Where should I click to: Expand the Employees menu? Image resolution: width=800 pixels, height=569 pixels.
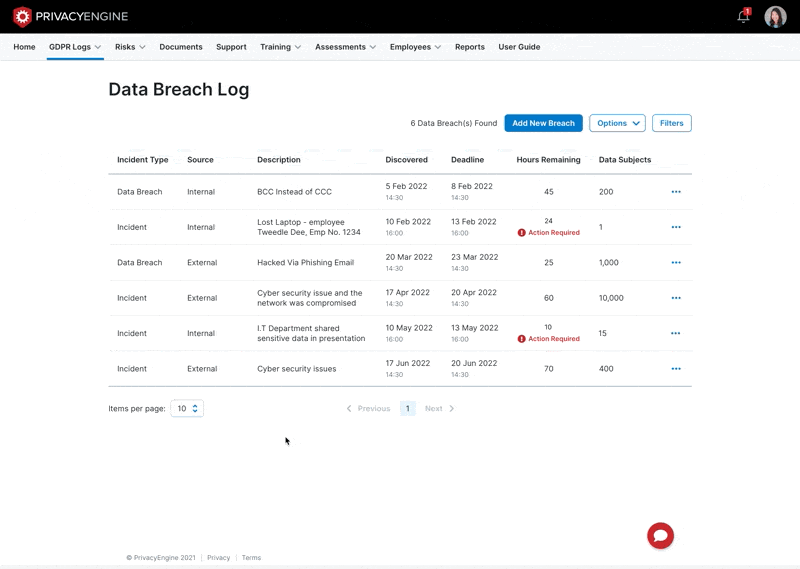[x=415, y=47]
